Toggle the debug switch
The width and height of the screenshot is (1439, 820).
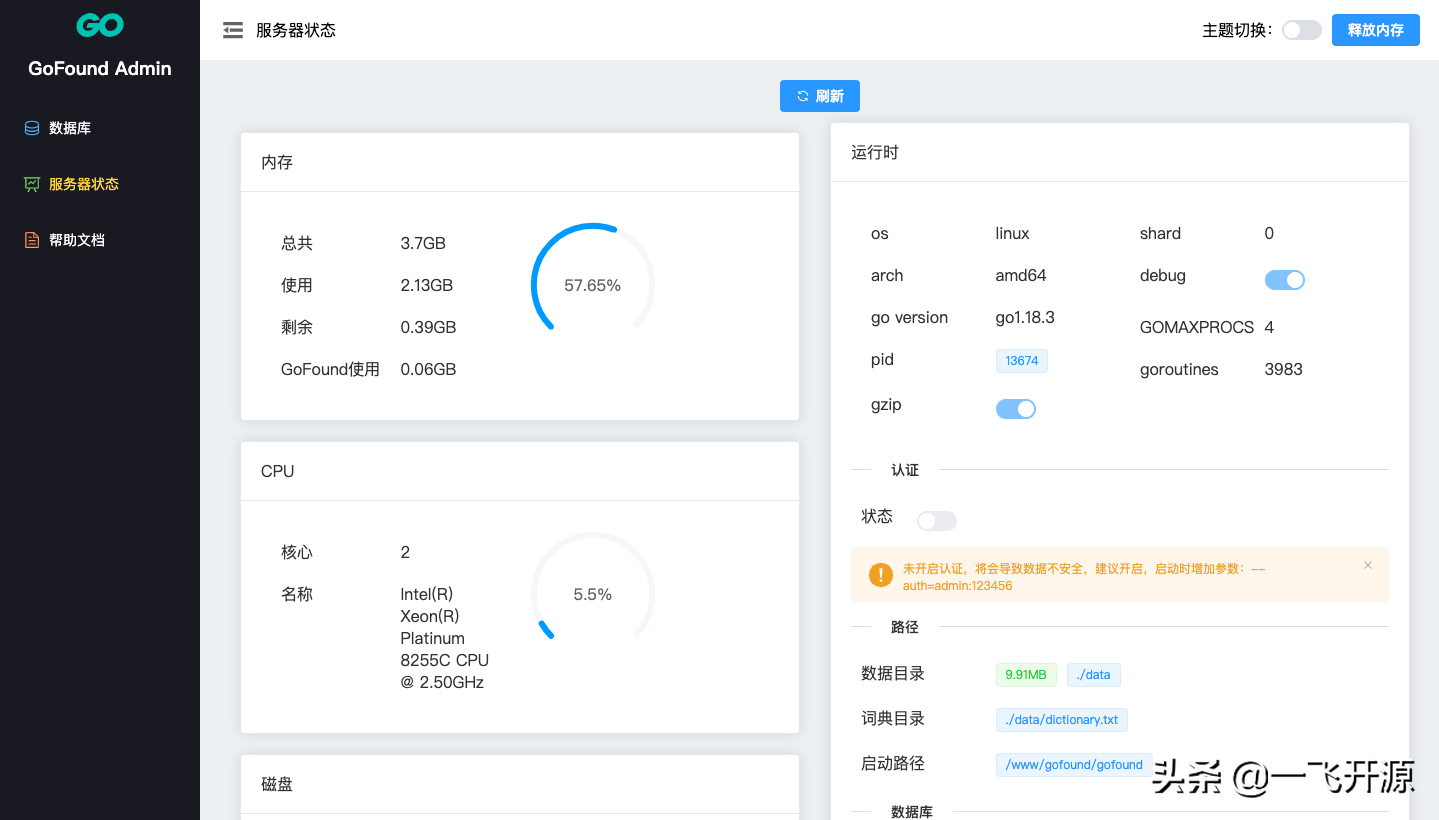1285,280
